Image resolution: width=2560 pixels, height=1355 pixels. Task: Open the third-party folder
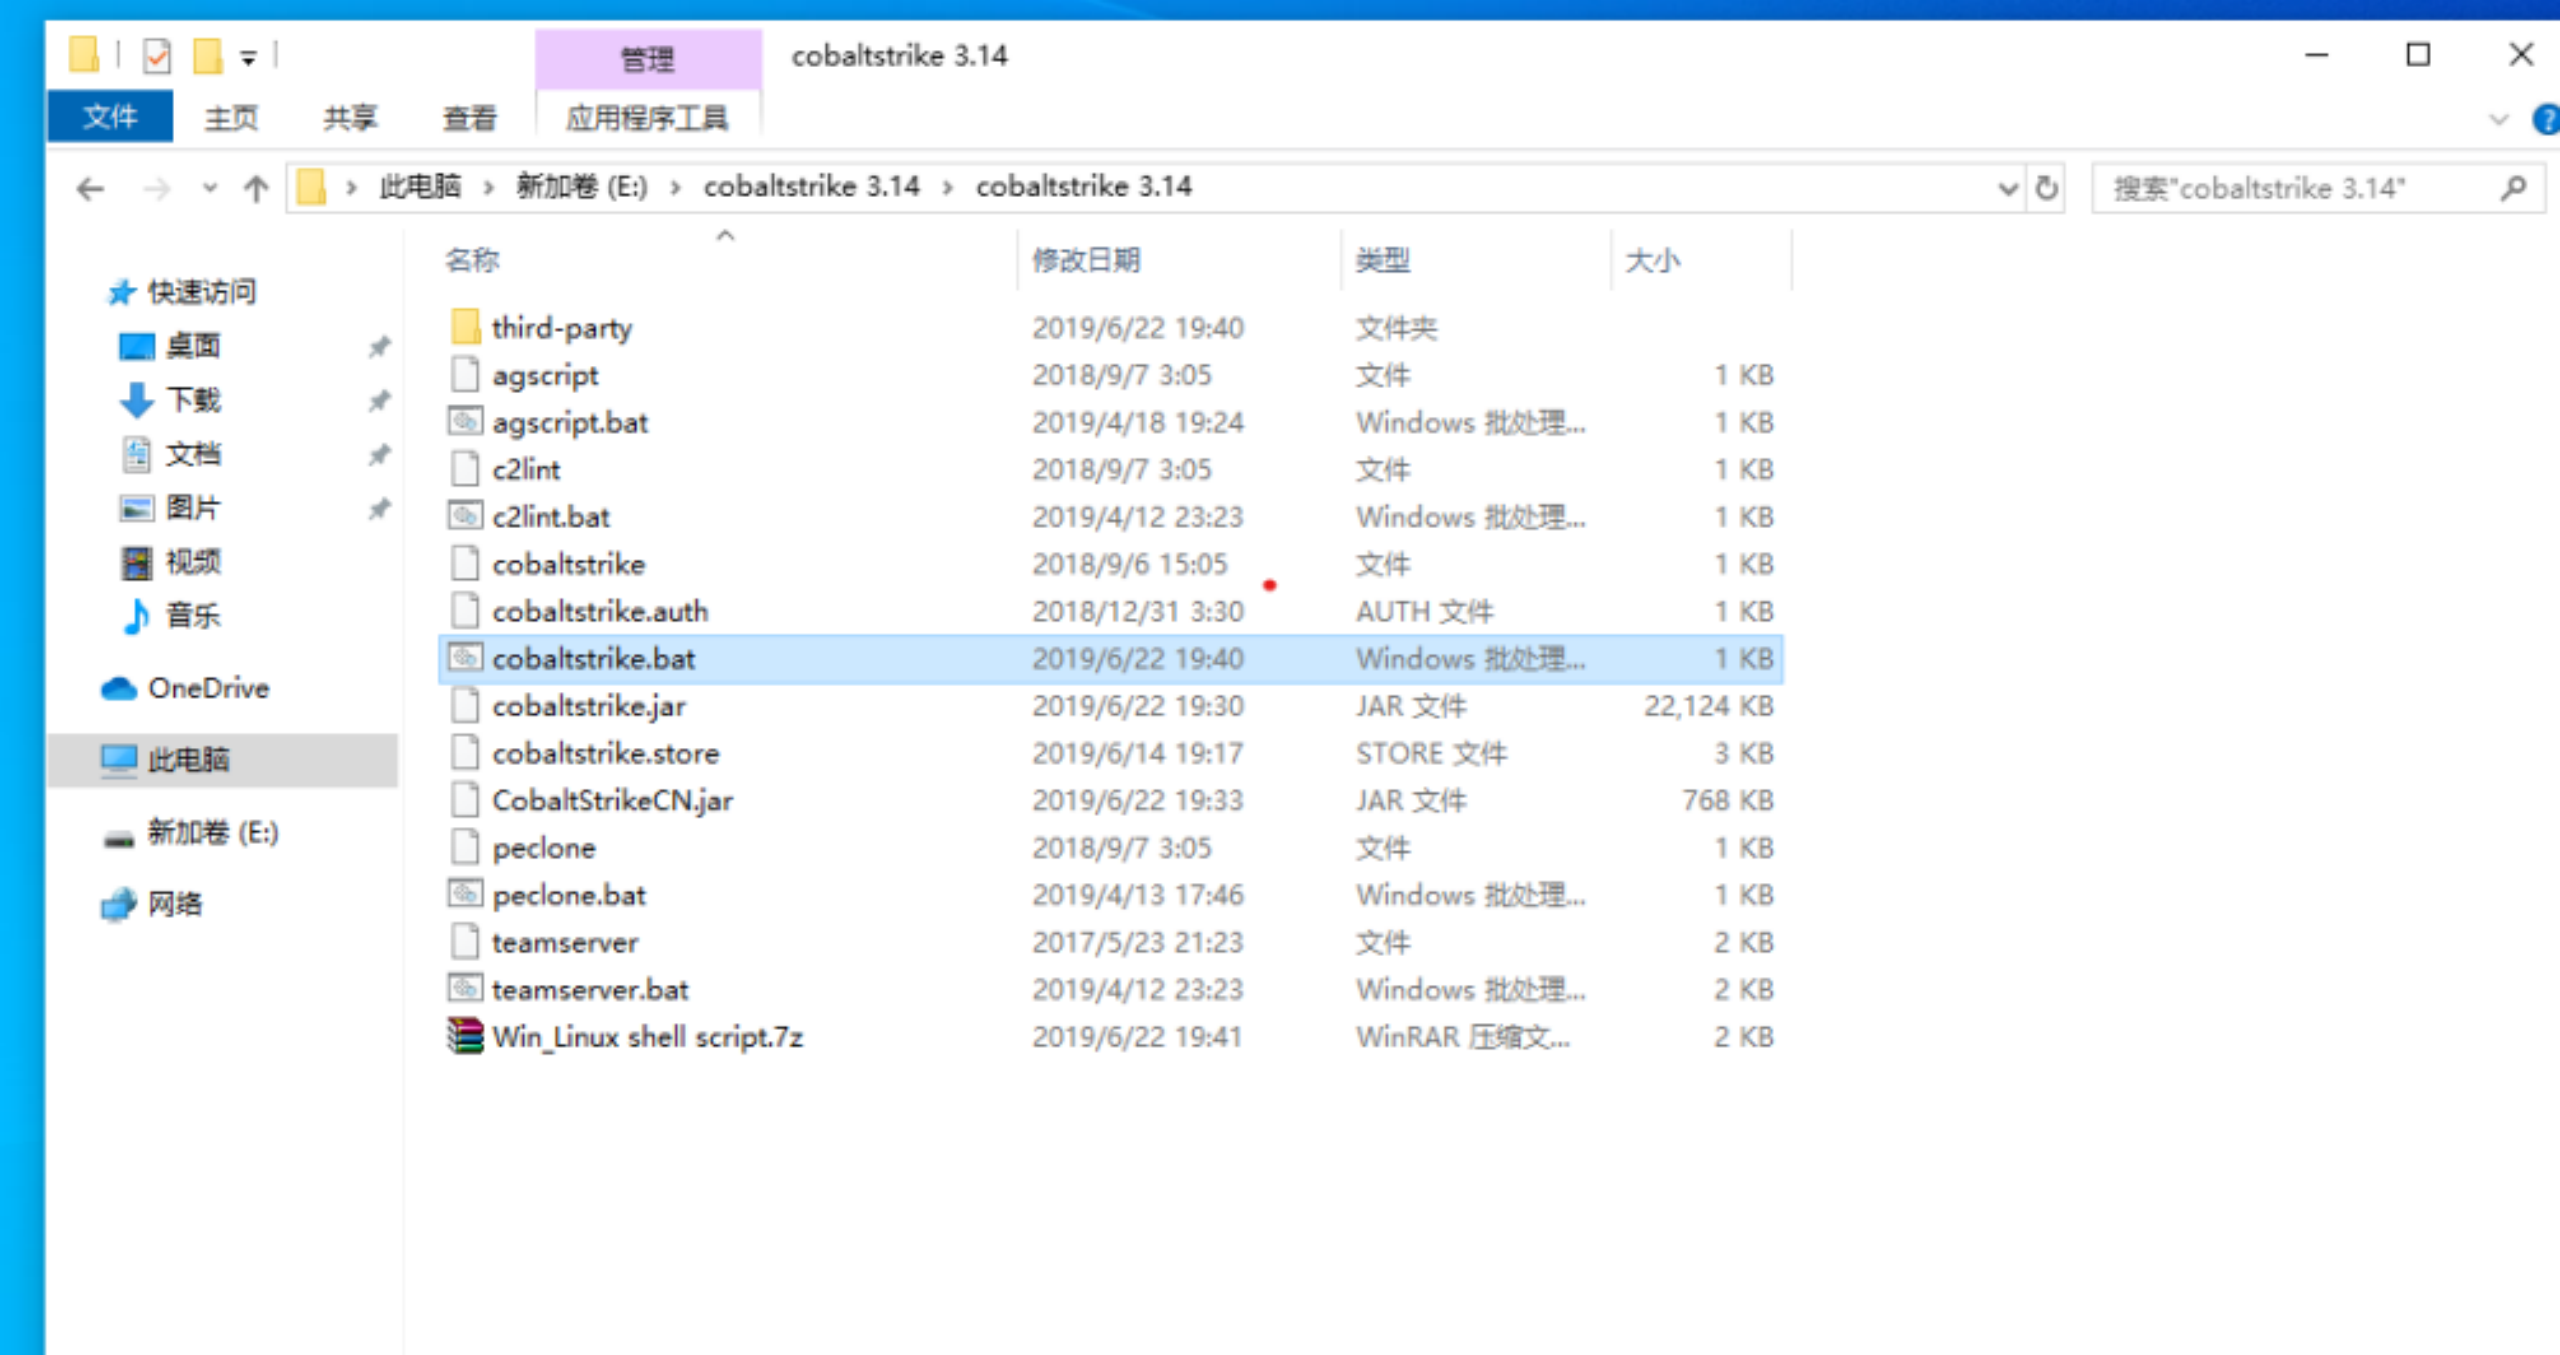tap(560, 327)
